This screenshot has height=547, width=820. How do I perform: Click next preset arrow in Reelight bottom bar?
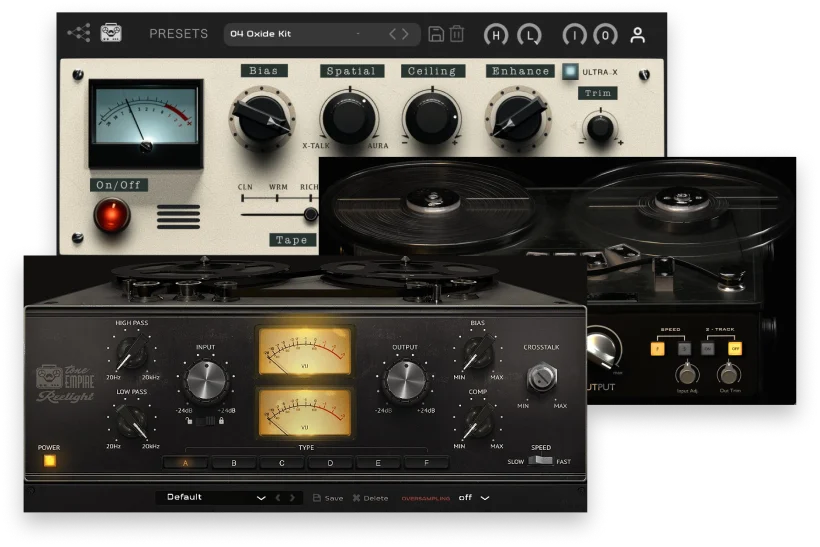pos(292,498)
